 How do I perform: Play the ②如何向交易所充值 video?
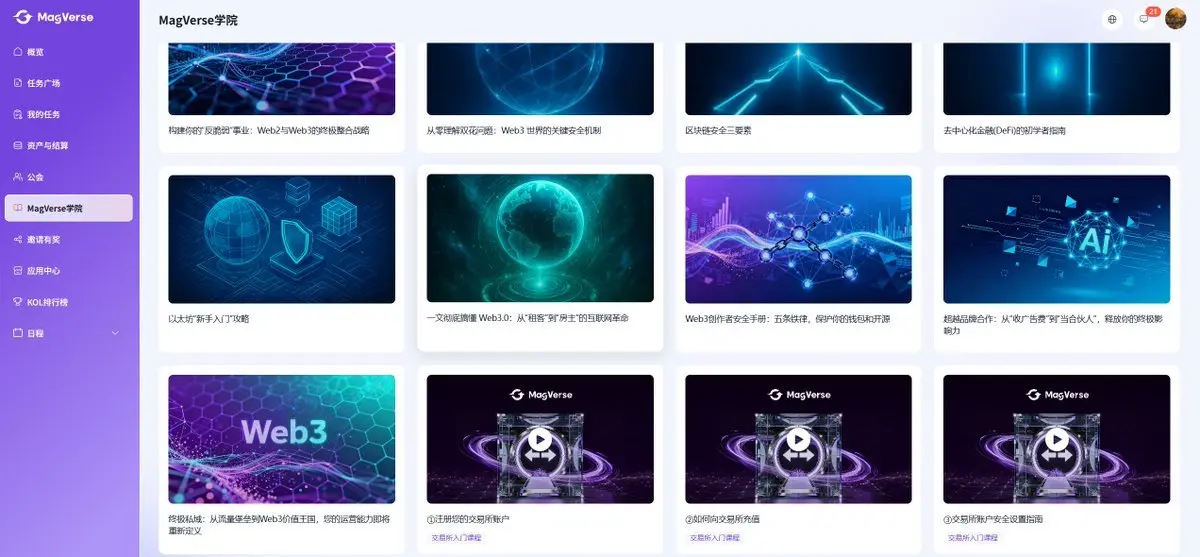(x=798, y=440)
